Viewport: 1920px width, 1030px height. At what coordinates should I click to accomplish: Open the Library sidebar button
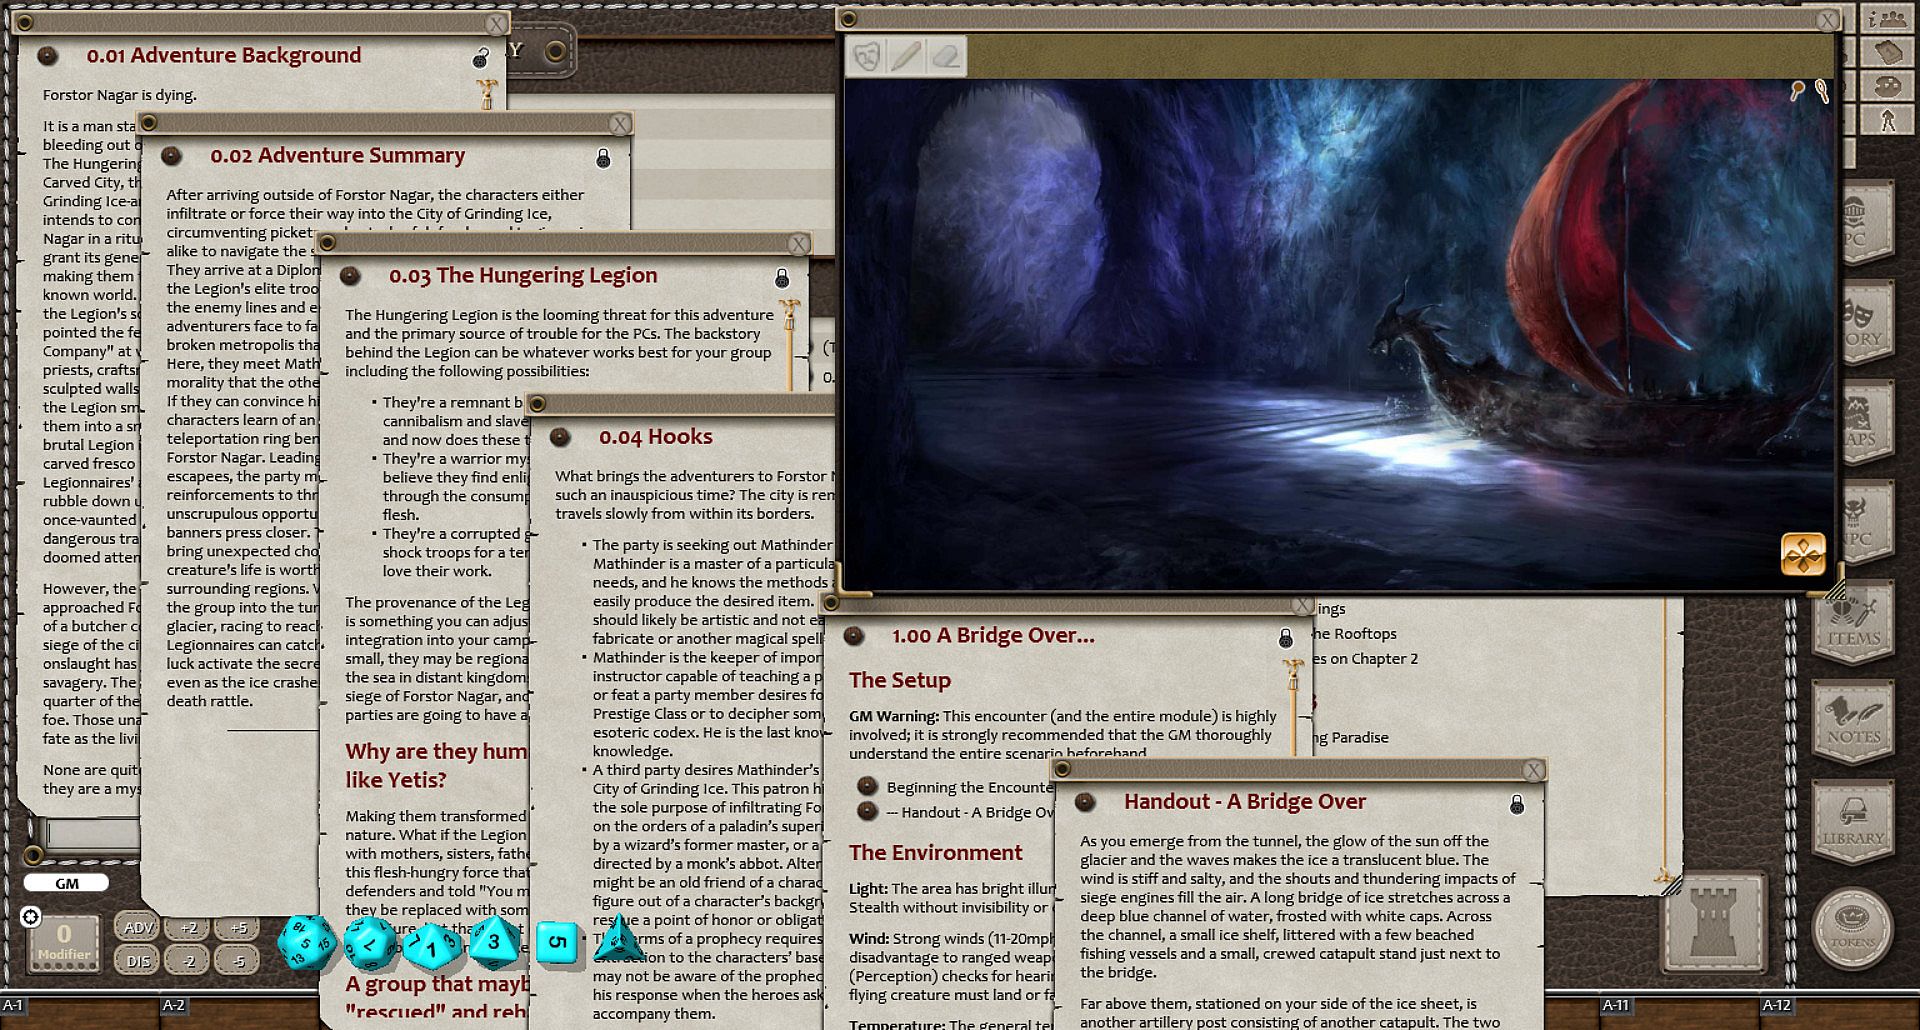point(1852,821)
